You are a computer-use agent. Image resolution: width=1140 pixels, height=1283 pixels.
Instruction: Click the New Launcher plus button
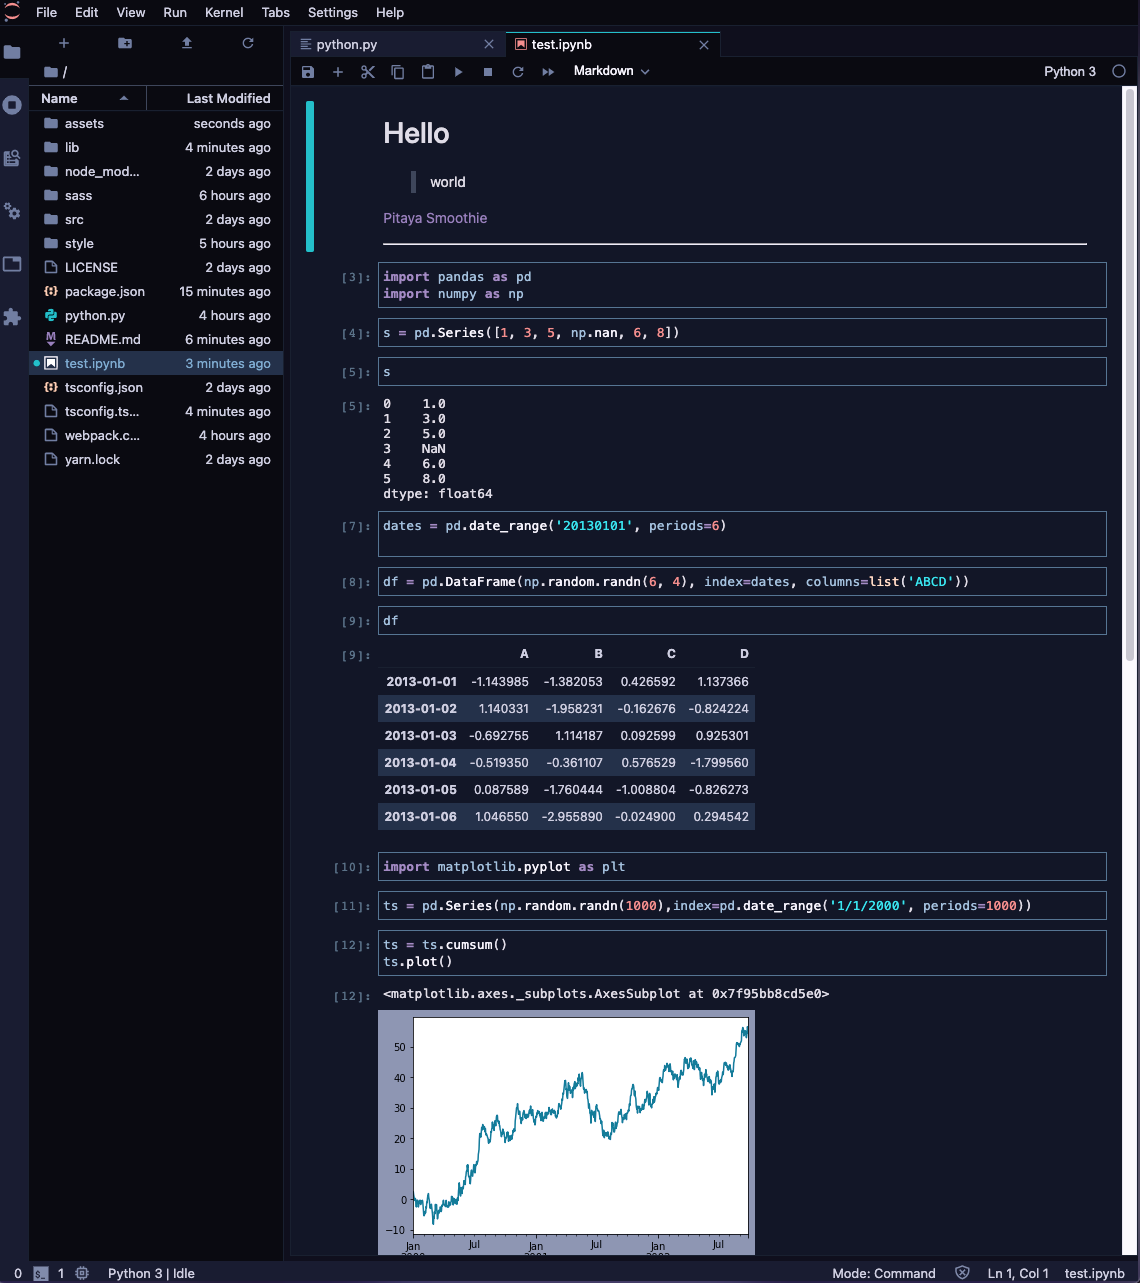pos(64,43)
